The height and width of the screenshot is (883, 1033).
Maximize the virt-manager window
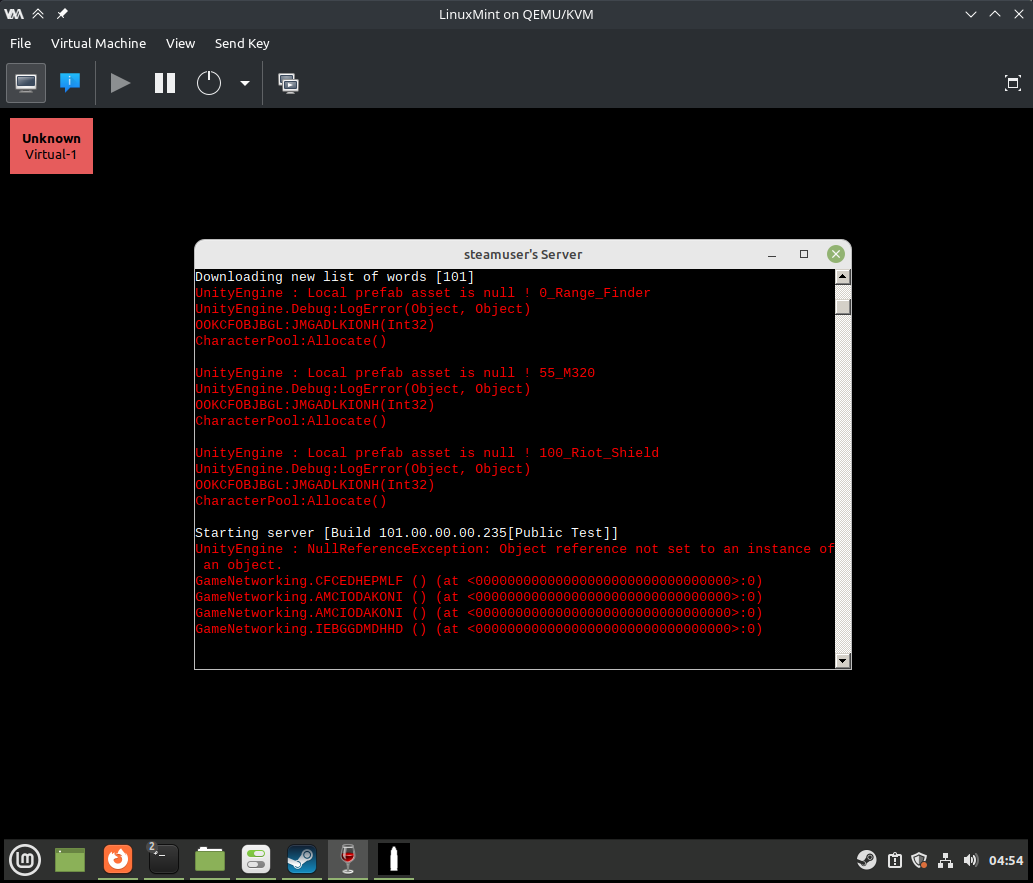(995, 14)
